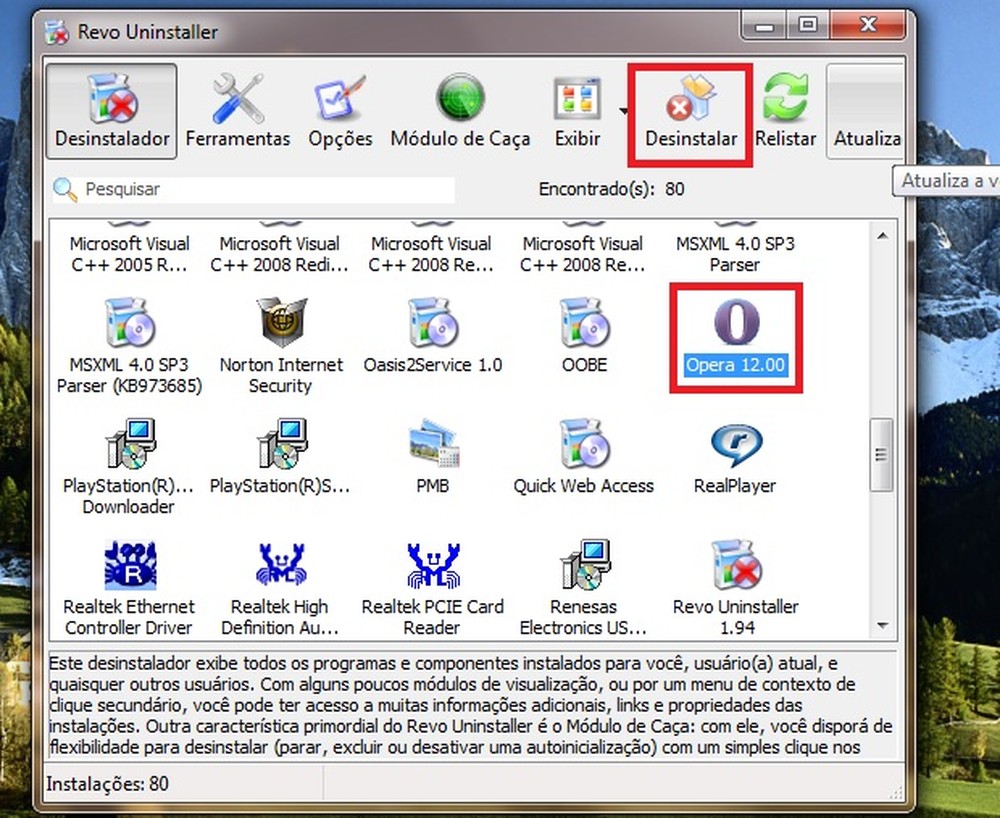Click the Desinstalar button
This screenshot has width=1000, height=818.
pos(691,115)
